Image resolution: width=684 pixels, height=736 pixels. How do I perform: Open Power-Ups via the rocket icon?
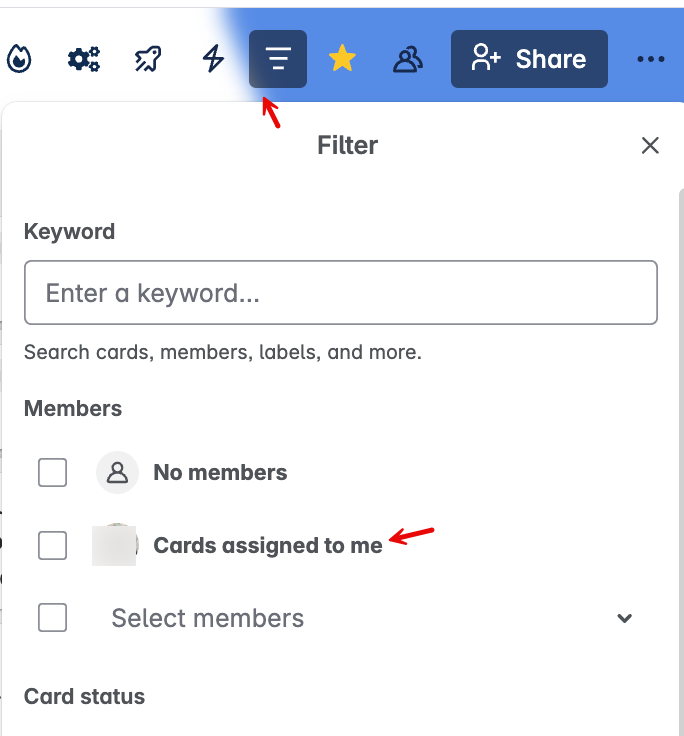click(x=148, y=60)
